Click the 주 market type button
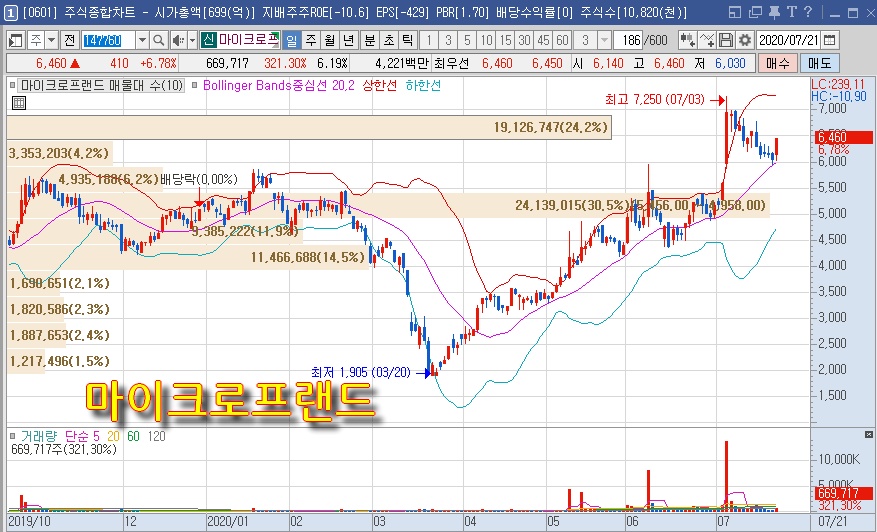The height and width of the screenshot is (532, 877). click(36, 40)
